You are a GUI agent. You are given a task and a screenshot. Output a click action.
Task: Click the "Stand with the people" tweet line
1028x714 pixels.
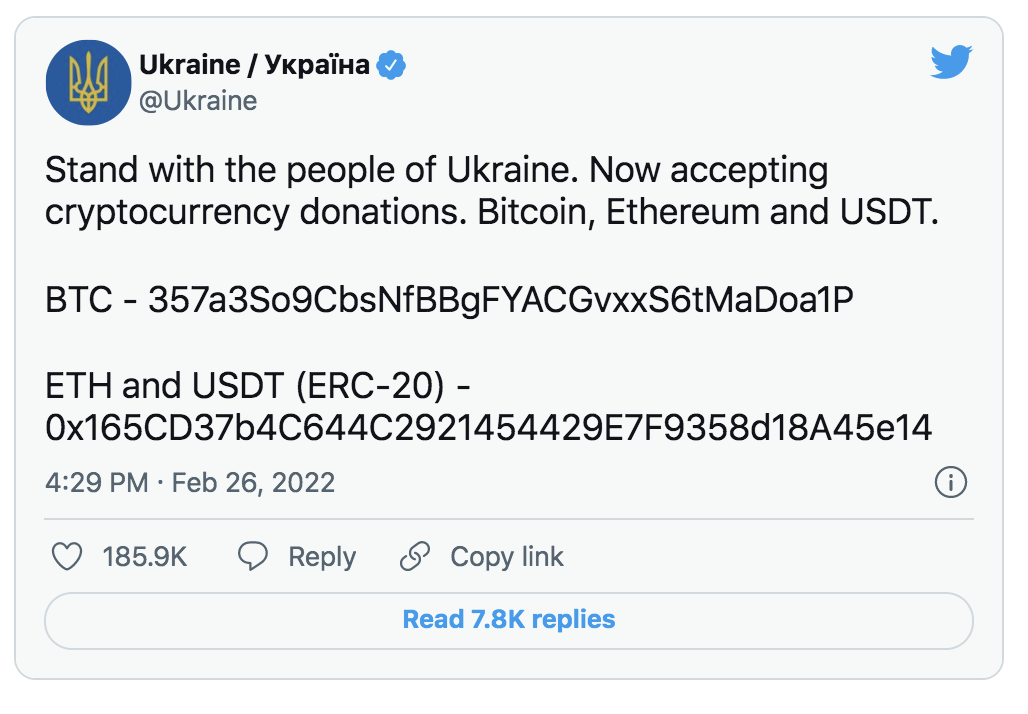tap(436, 171)
